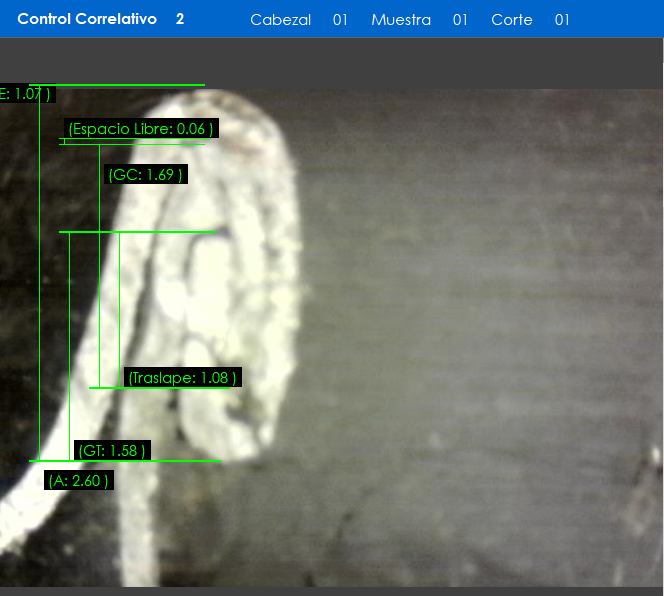Select the Espacio Libre: 0.06 measurement label

point(140,129)
